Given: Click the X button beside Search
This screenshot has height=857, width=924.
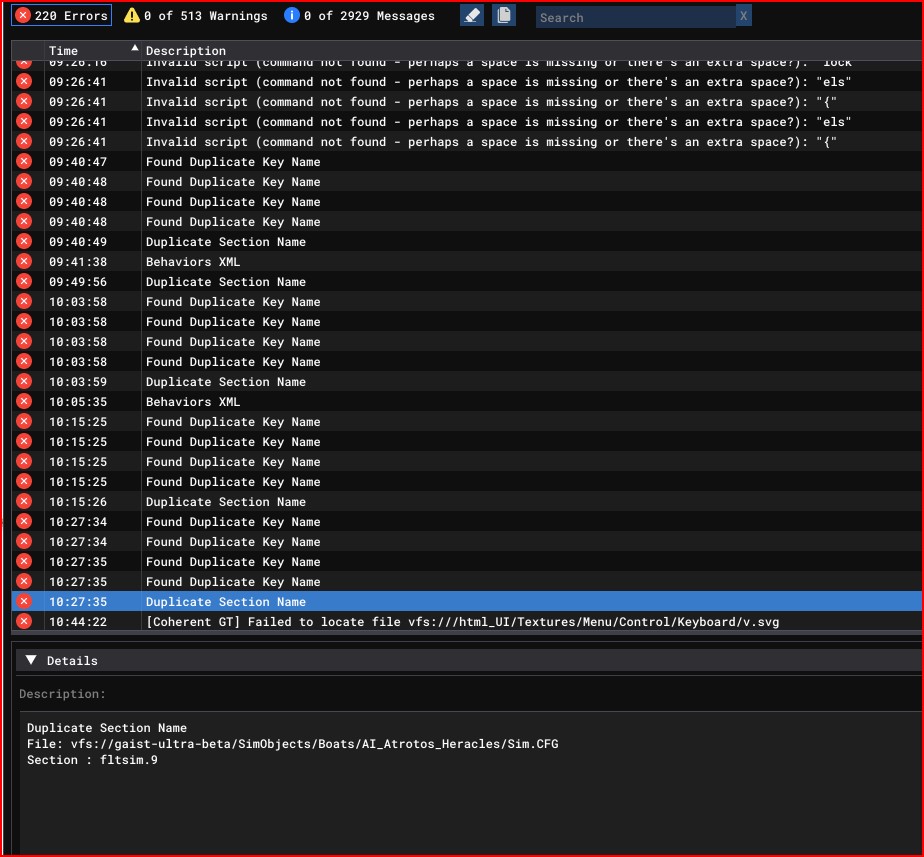Looking at the screenshot, I should click(x=743, y=16).
